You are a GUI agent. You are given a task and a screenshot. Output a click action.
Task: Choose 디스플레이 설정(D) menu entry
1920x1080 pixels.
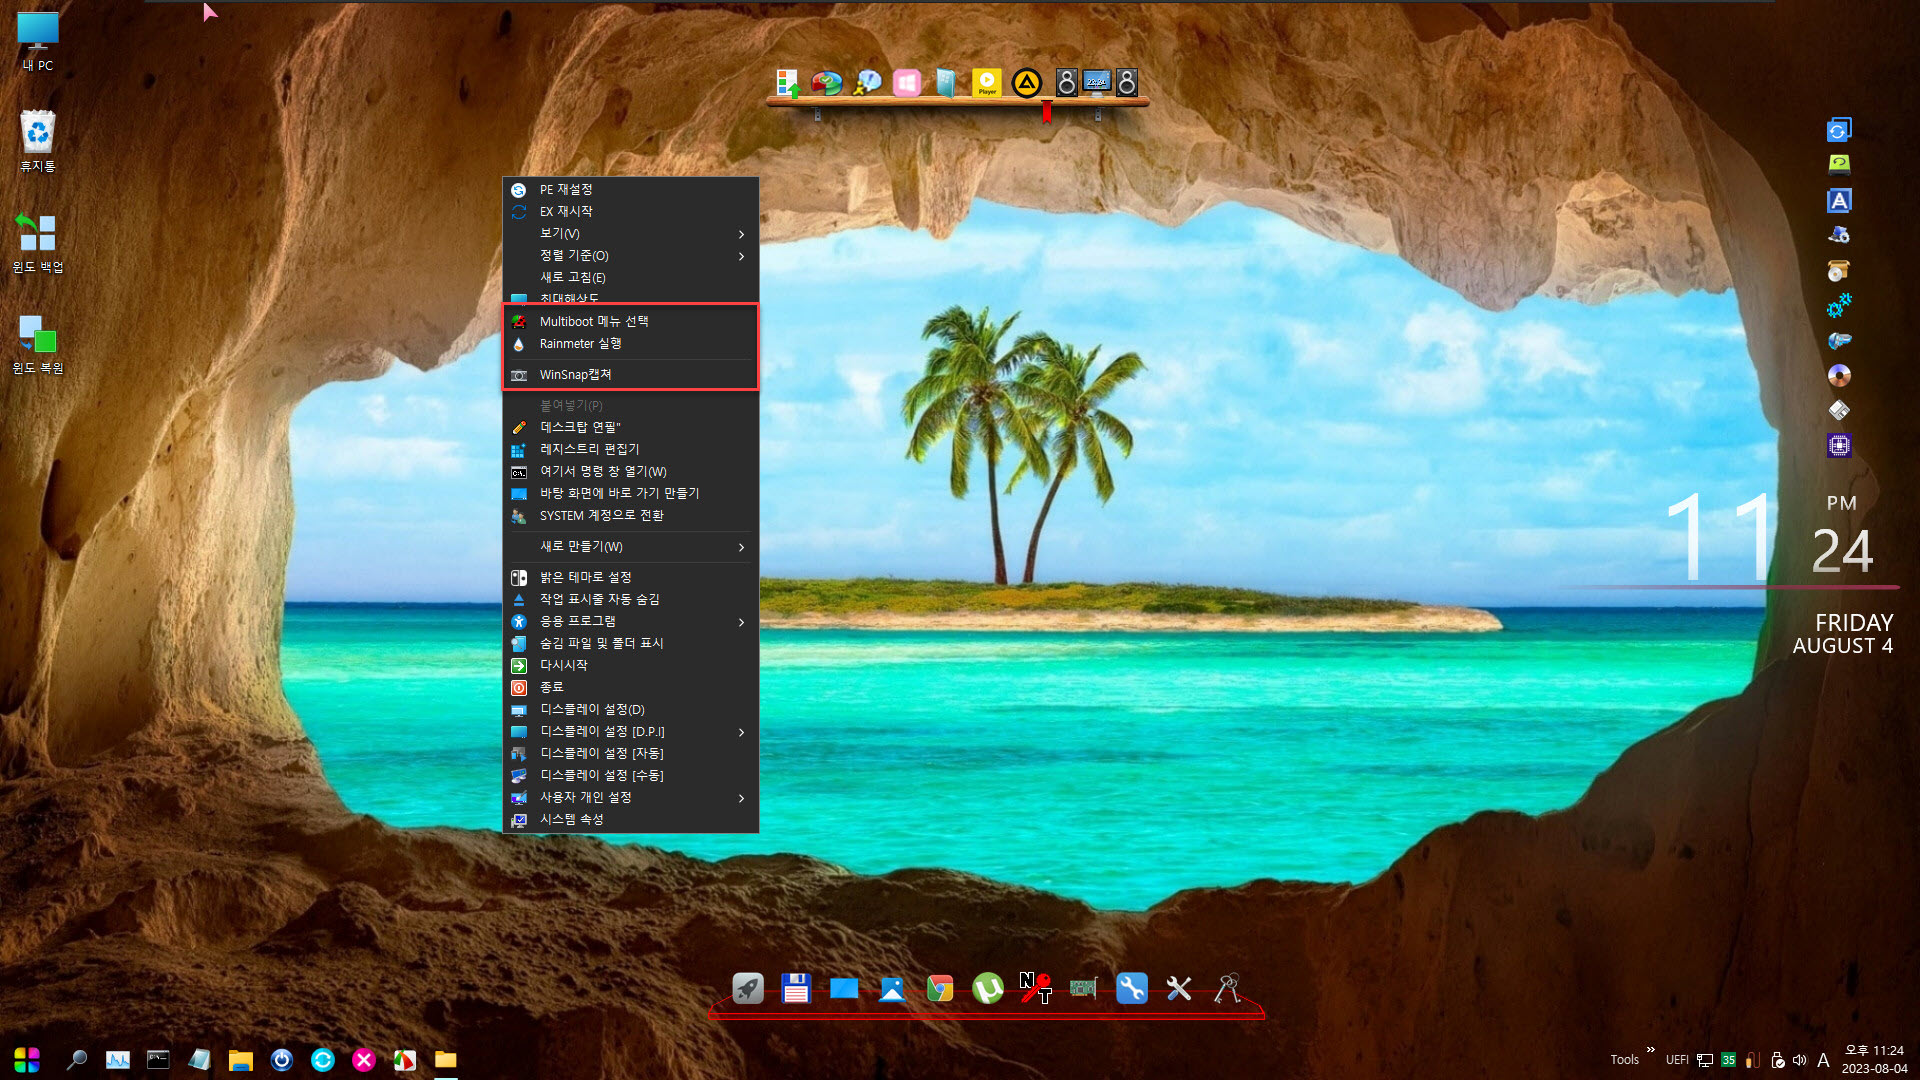point(630,710)
